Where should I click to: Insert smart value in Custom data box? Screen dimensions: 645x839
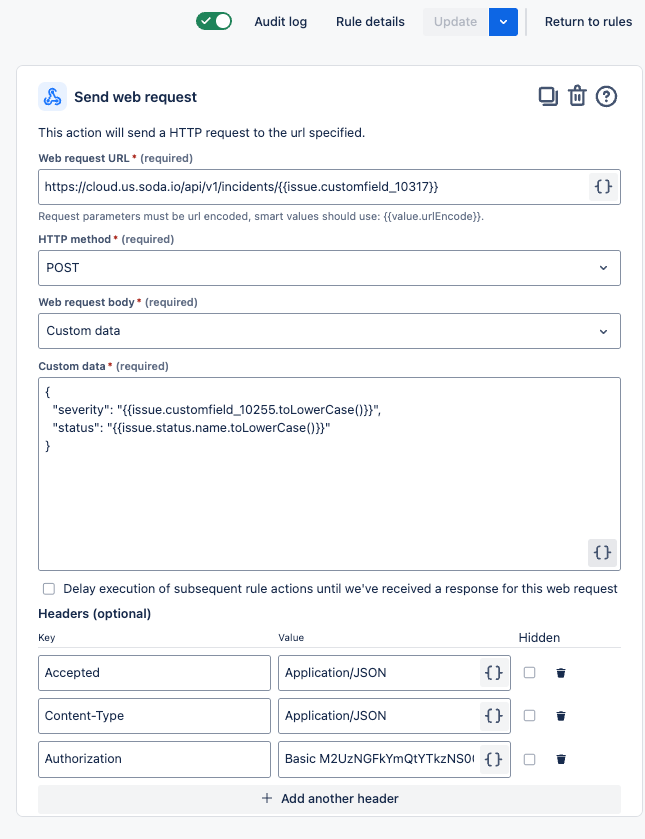[602, 552]
